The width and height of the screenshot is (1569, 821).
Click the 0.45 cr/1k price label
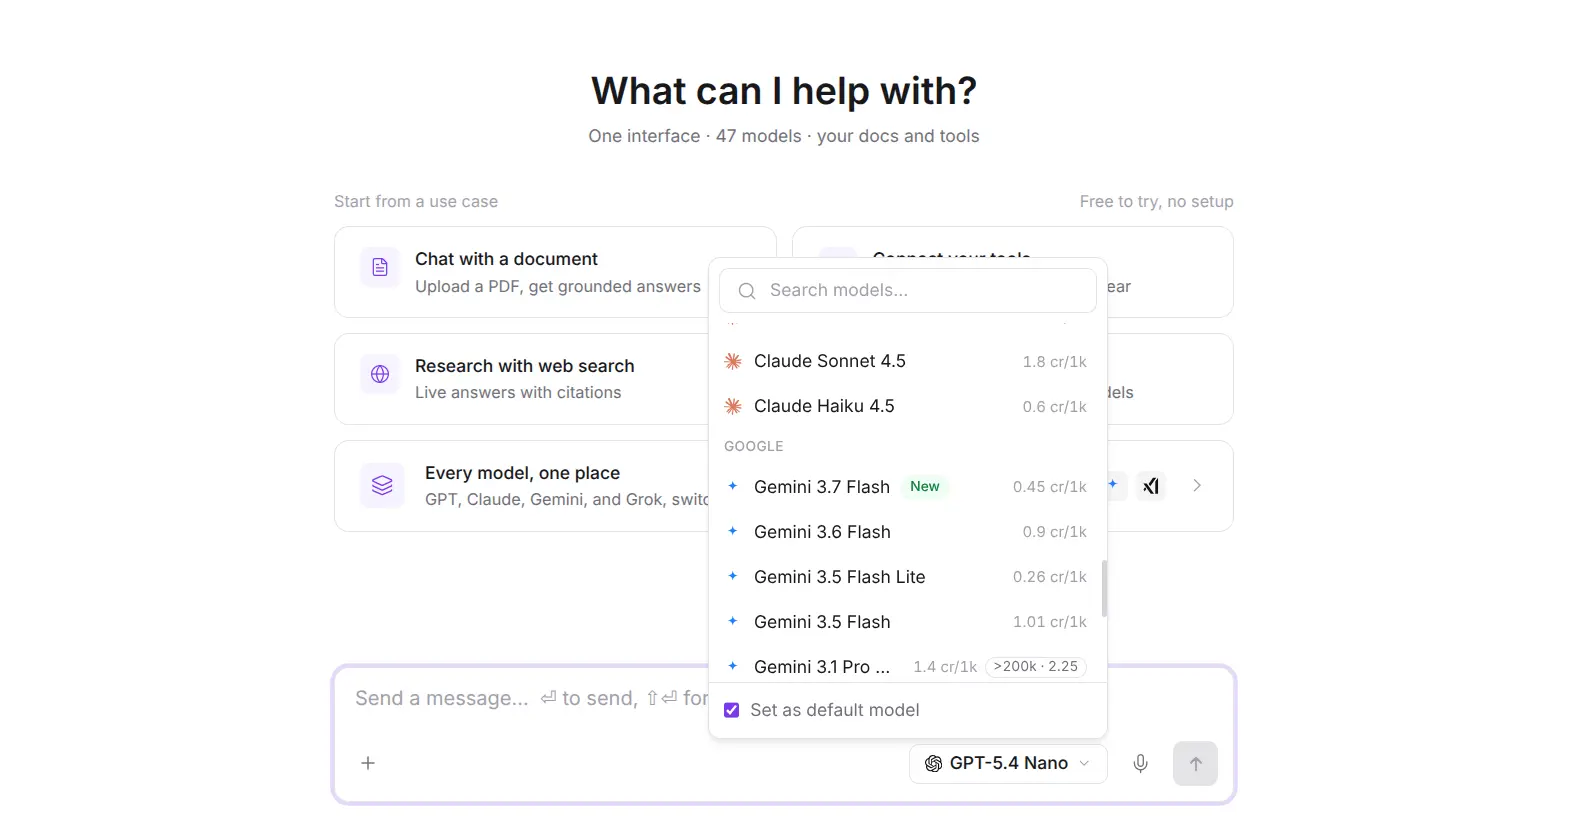(x=1049, y=487)
